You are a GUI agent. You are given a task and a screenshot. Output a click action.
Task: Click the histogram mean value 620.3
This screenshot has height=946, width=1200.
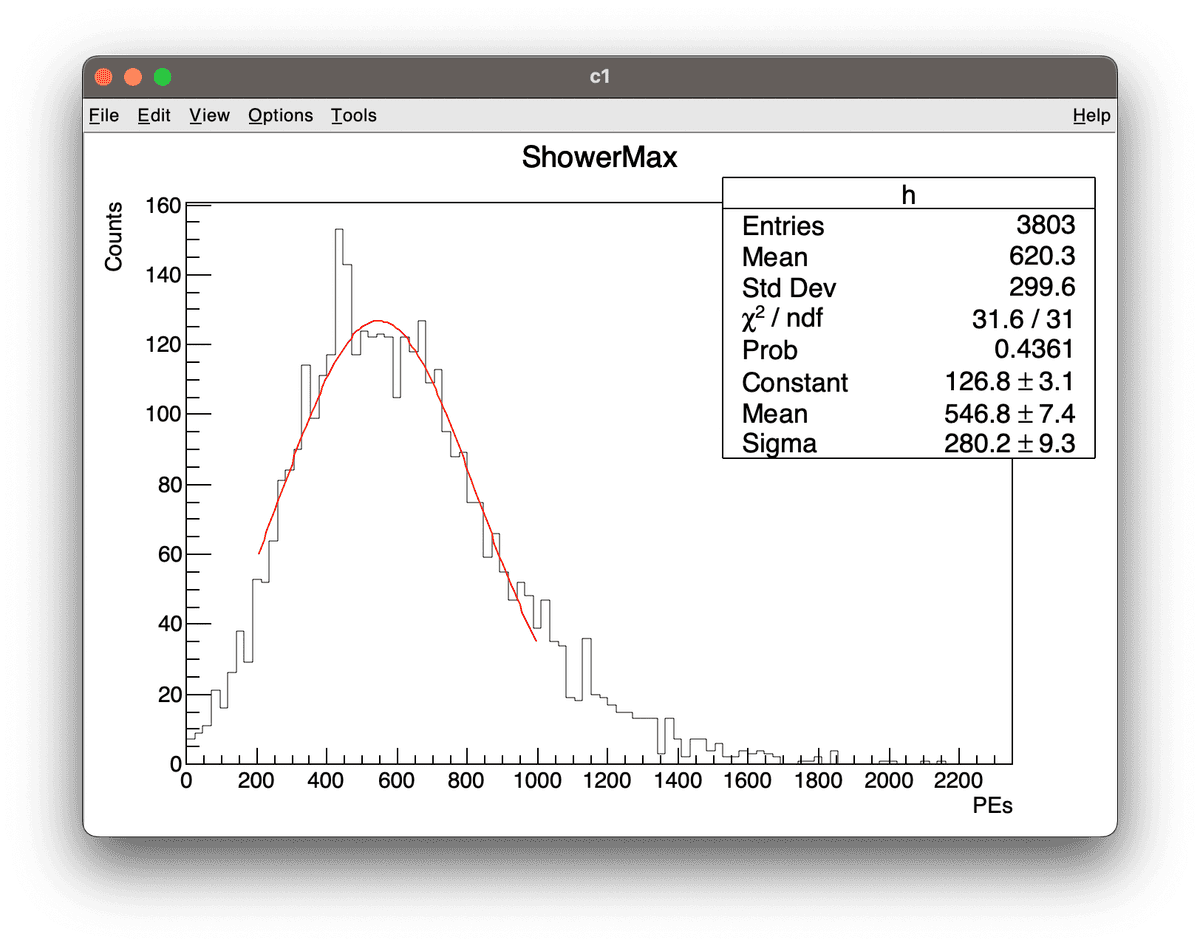1044,257
